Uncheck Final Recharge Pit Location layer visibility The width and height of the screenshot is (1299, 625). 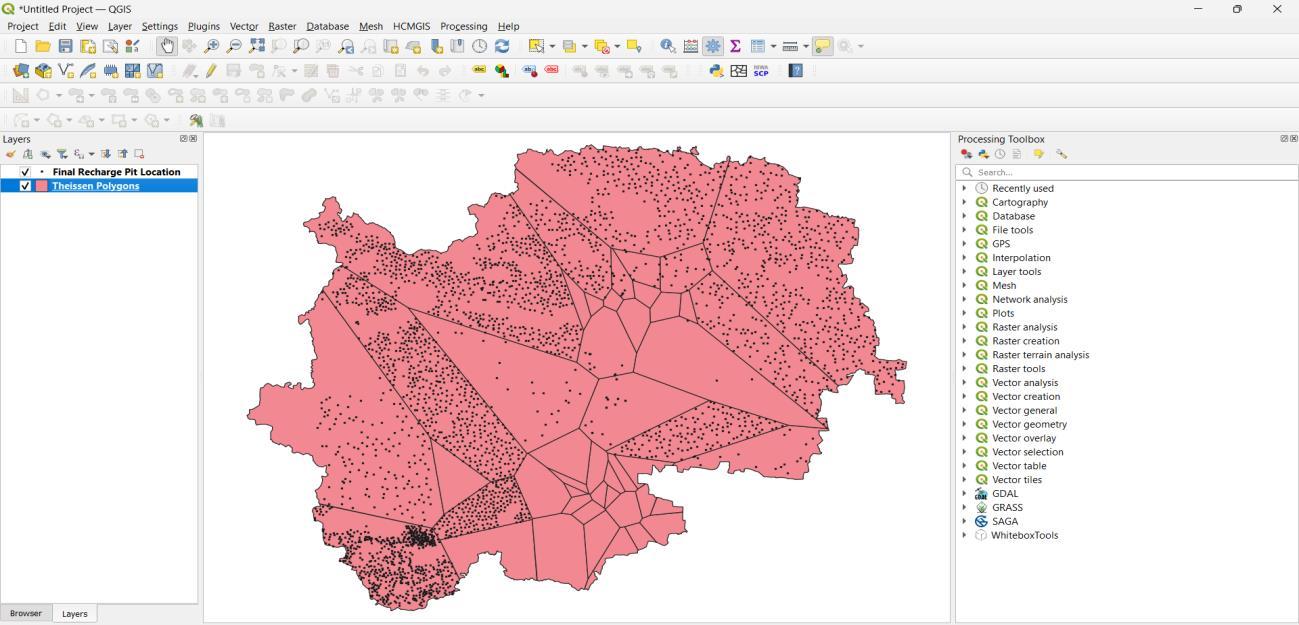point(25,172)
